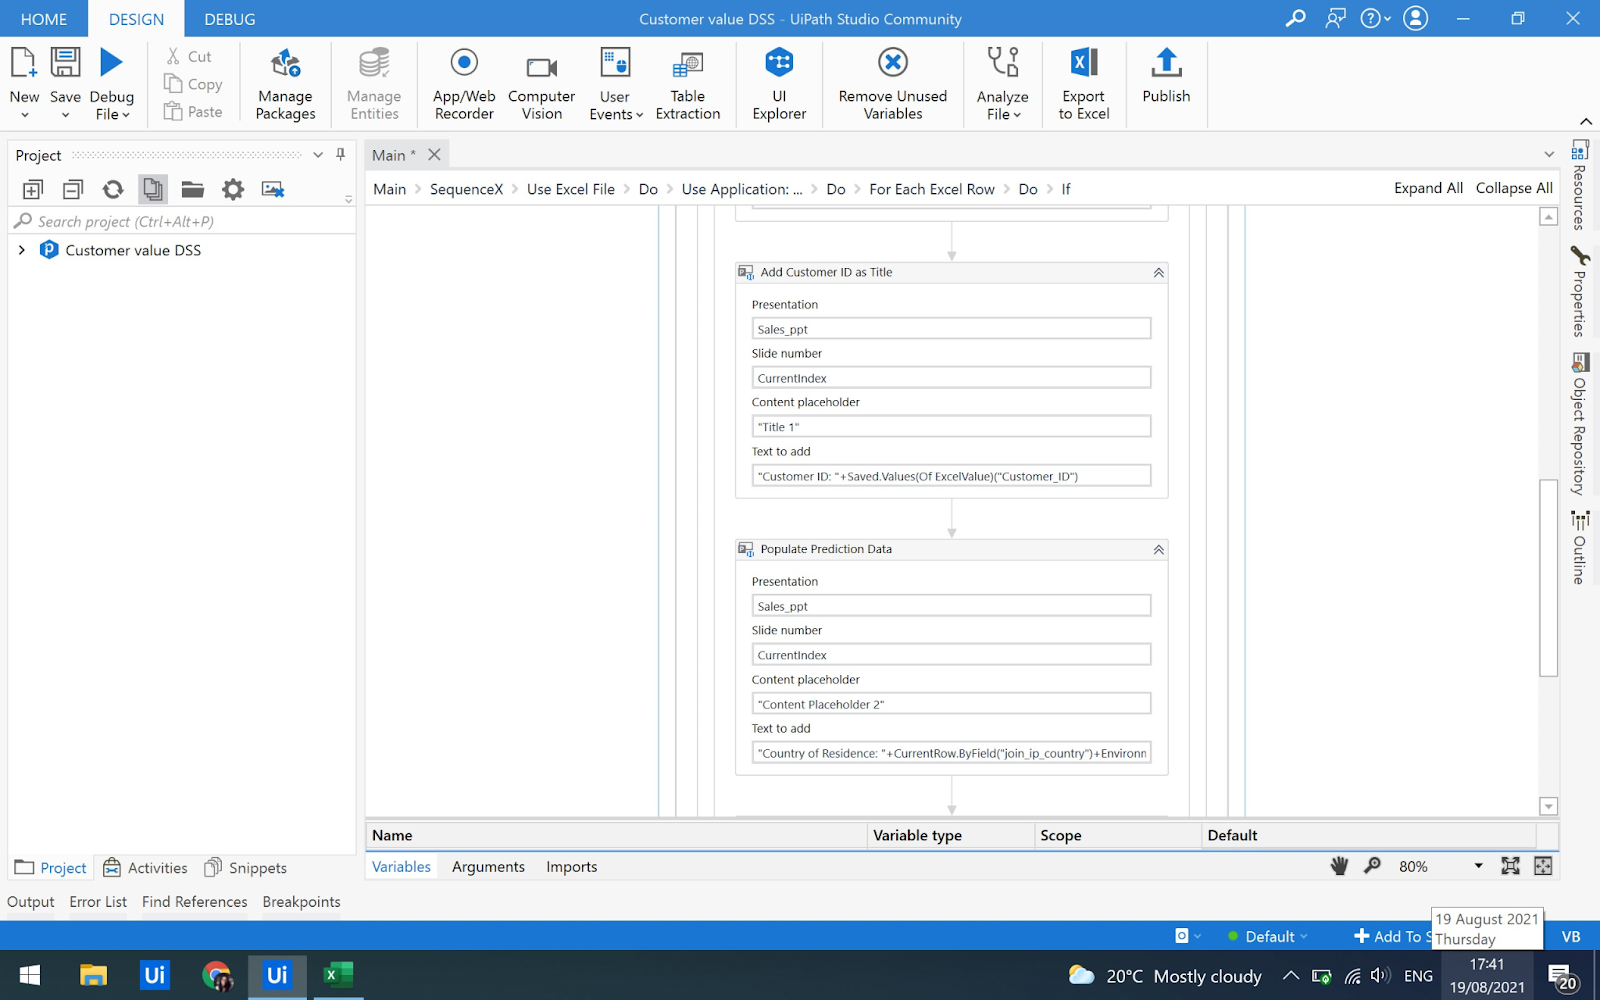Click designer vertical scrollbar thumb
Image resolution: width=1600 pixels, height=1000 pixels.
pyautogui.click(x=1548, y=578)
